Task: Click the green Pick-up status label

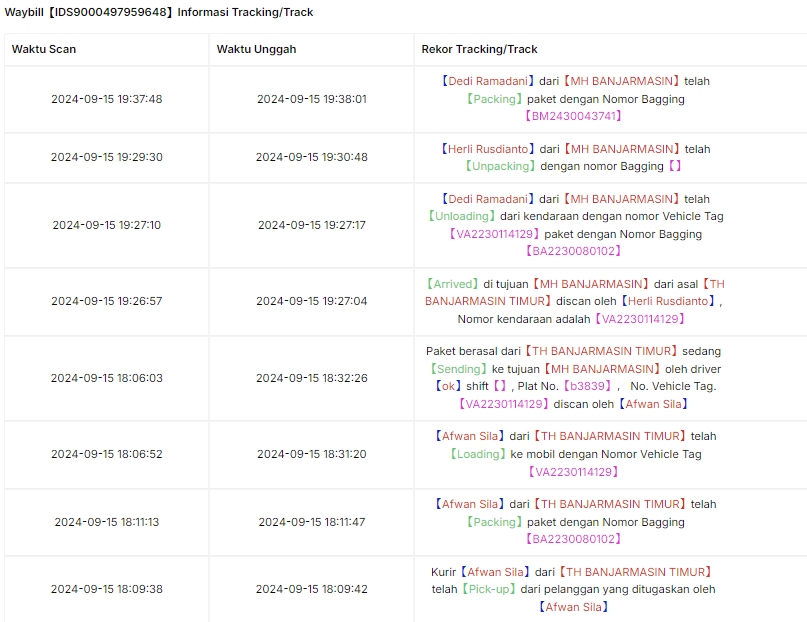Action: tap(488, 590)
